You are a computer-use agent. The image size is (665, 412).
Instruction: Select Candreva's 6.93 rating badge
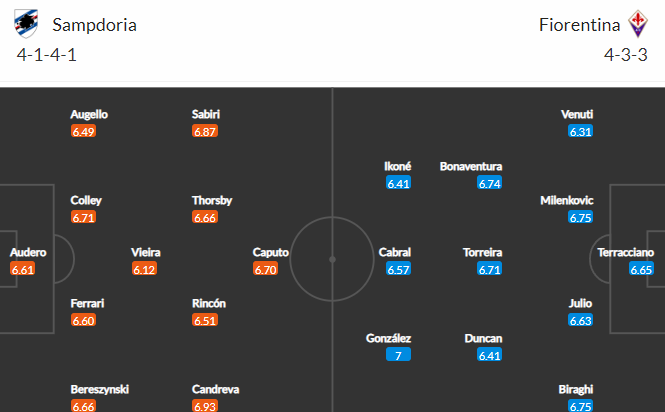[204, 405]
